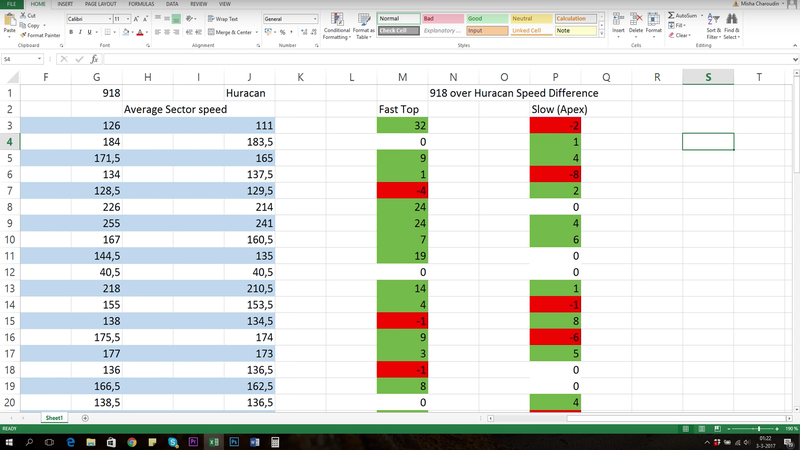Open Photoshop from the taskbar
The image size is (800, 450).
234,442
